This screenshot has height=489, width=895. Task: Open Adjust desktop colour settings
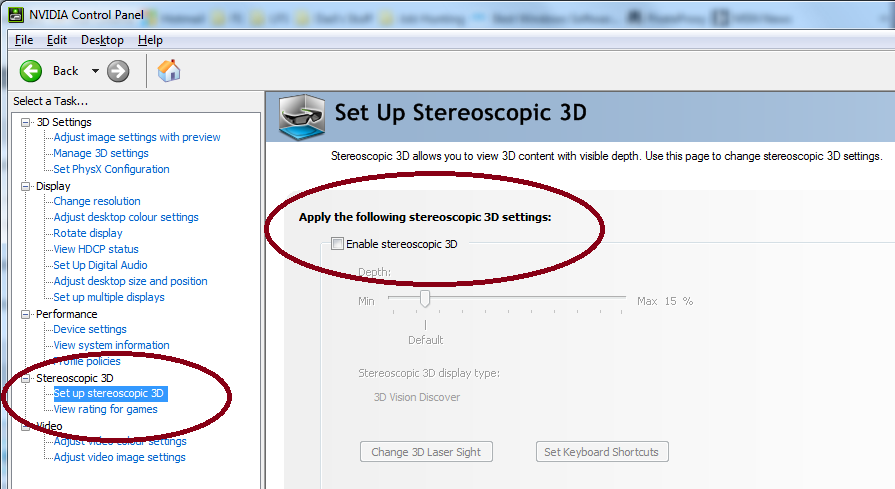click(126, 217)
